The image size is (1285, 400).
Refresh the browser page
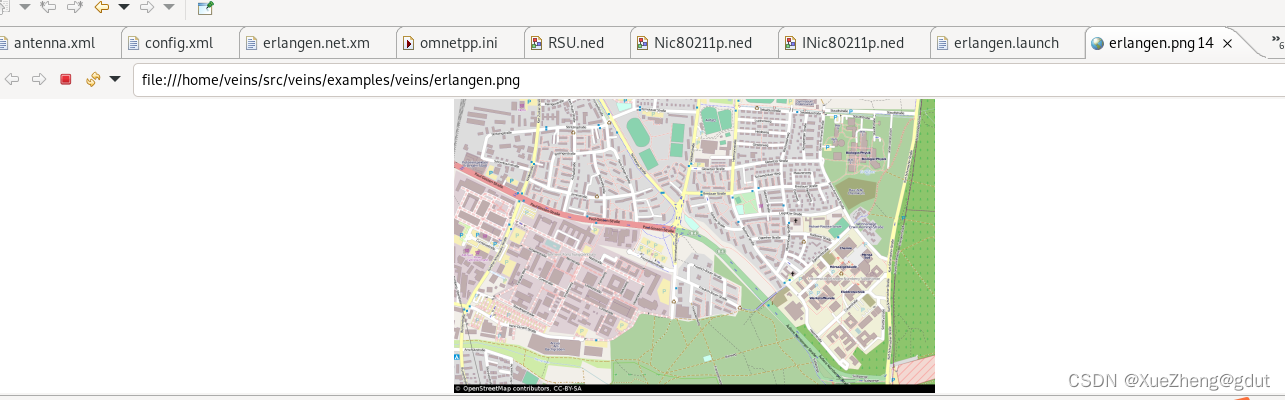click(93, 79)
